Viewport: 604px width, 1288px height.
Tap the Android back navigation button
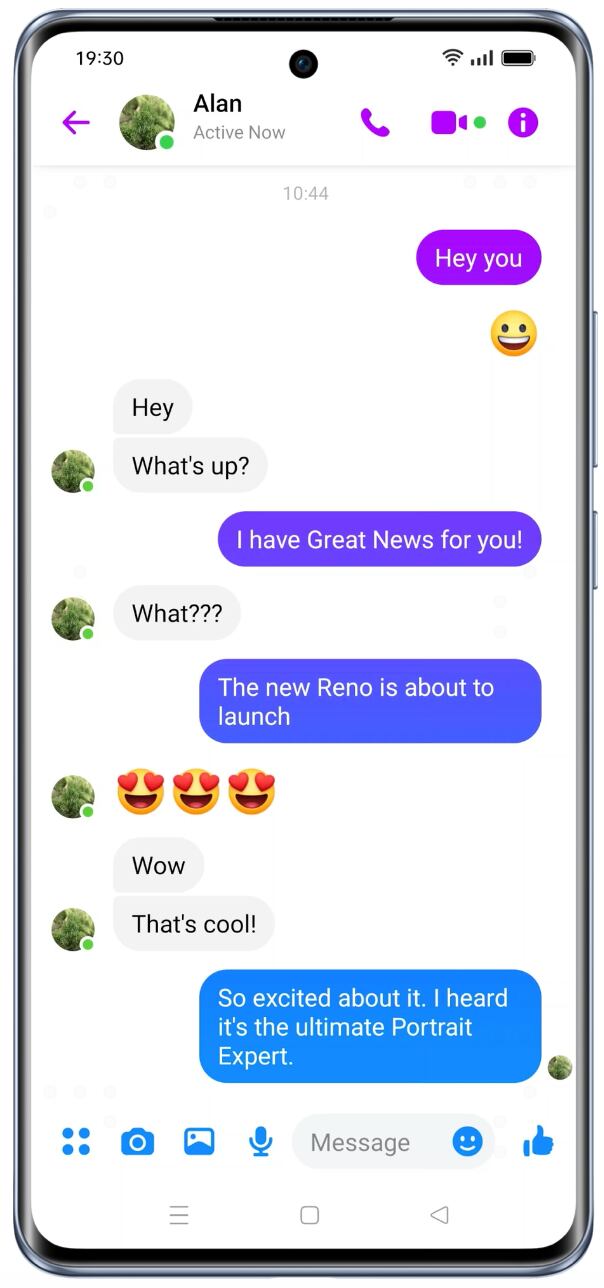pos(439,1215)
